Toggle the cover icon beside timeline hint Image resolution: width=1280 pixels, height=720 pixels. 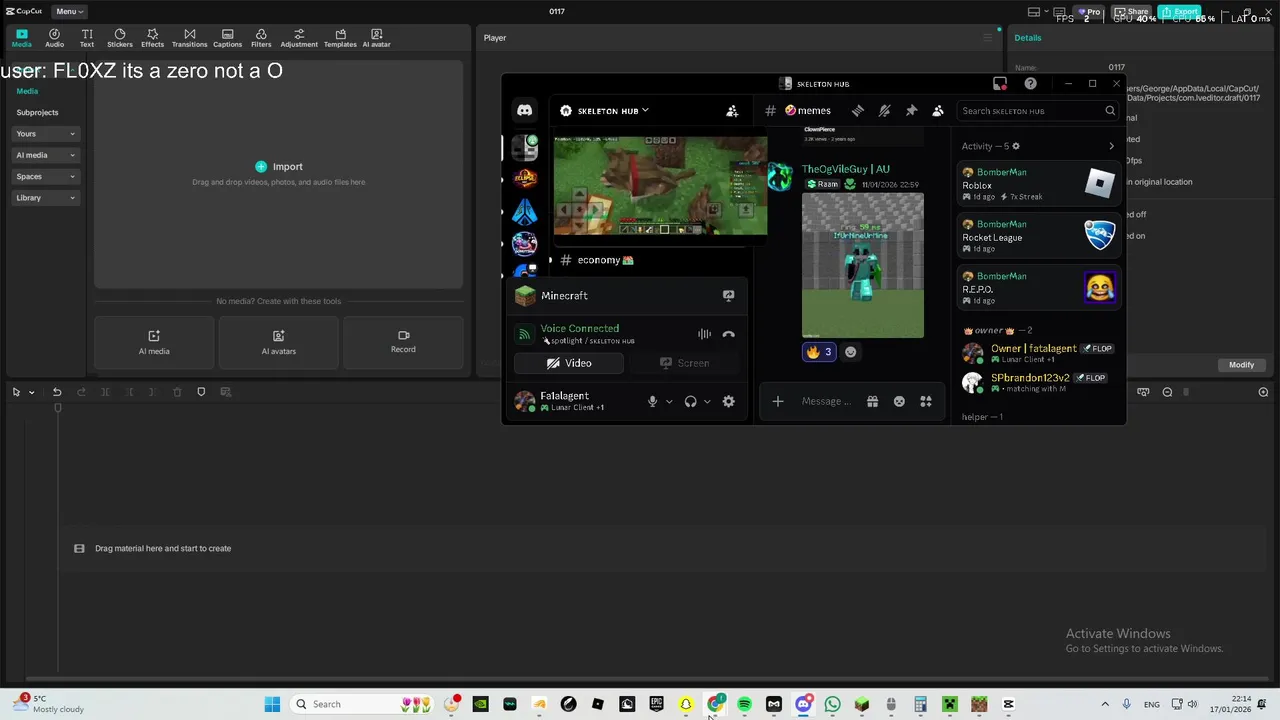[x=79, y=548]
